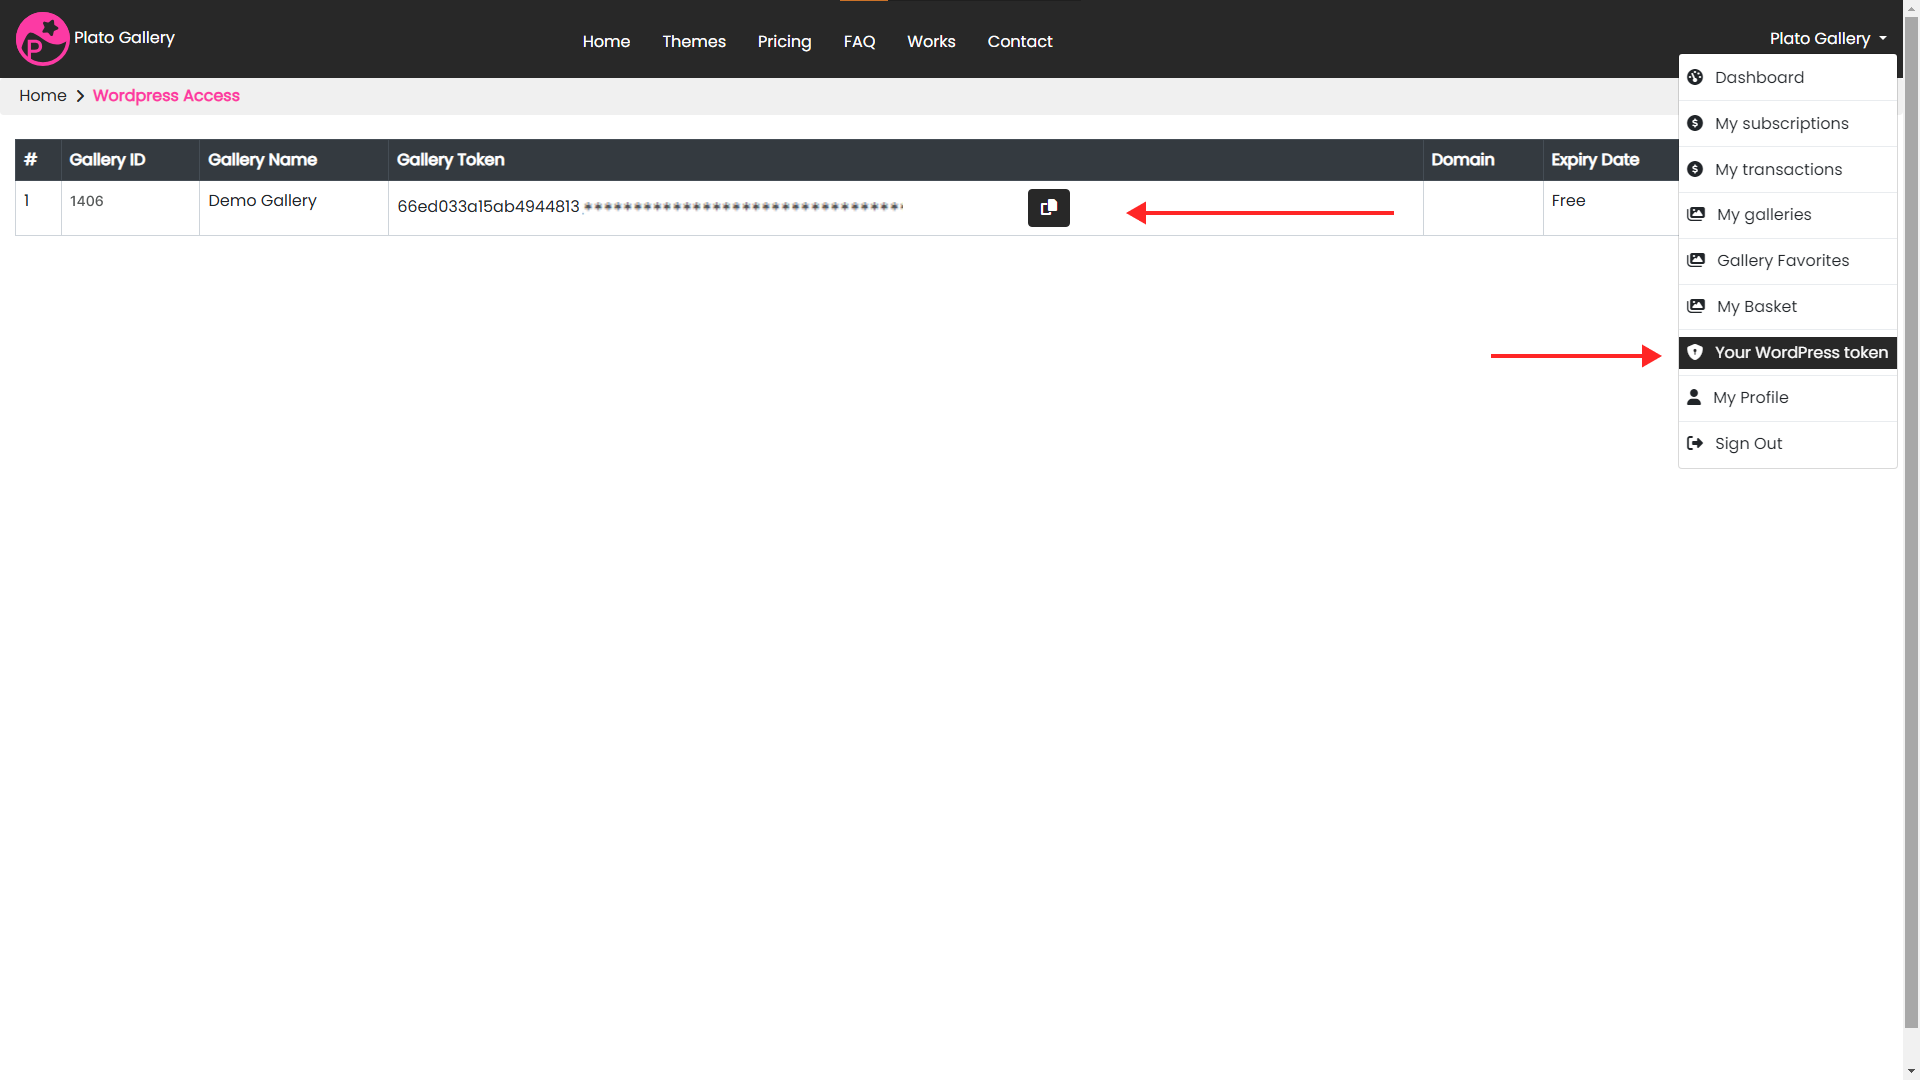Click the Dashboard globe icon

pos(1695,77)
